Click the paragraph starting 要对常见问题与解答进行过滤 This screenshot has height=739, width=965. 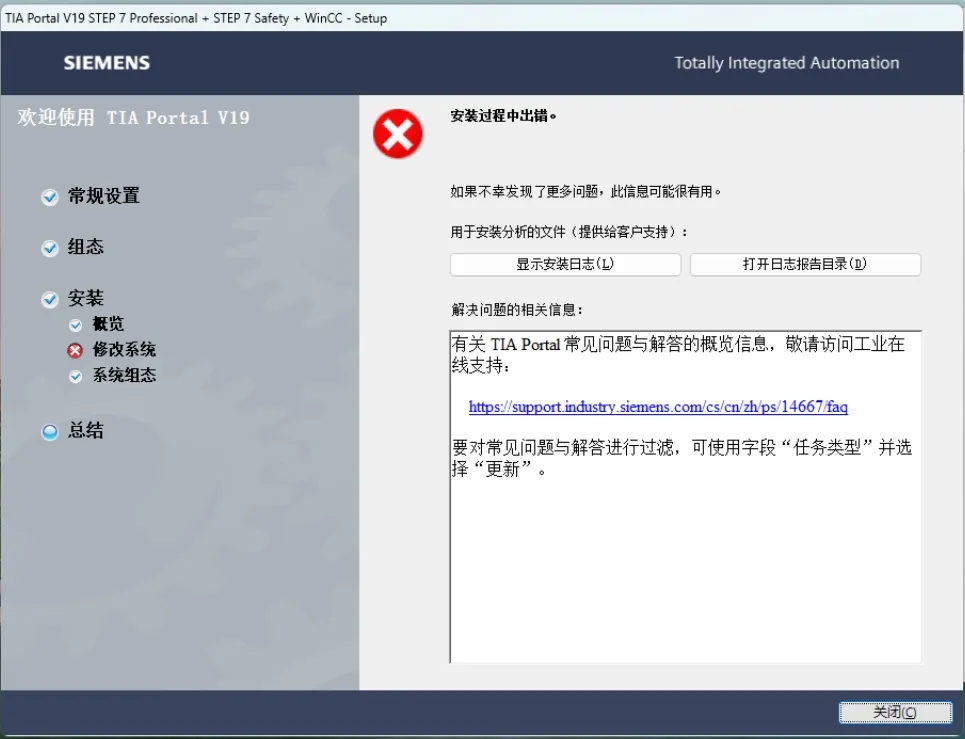click(x=681, y=458)
